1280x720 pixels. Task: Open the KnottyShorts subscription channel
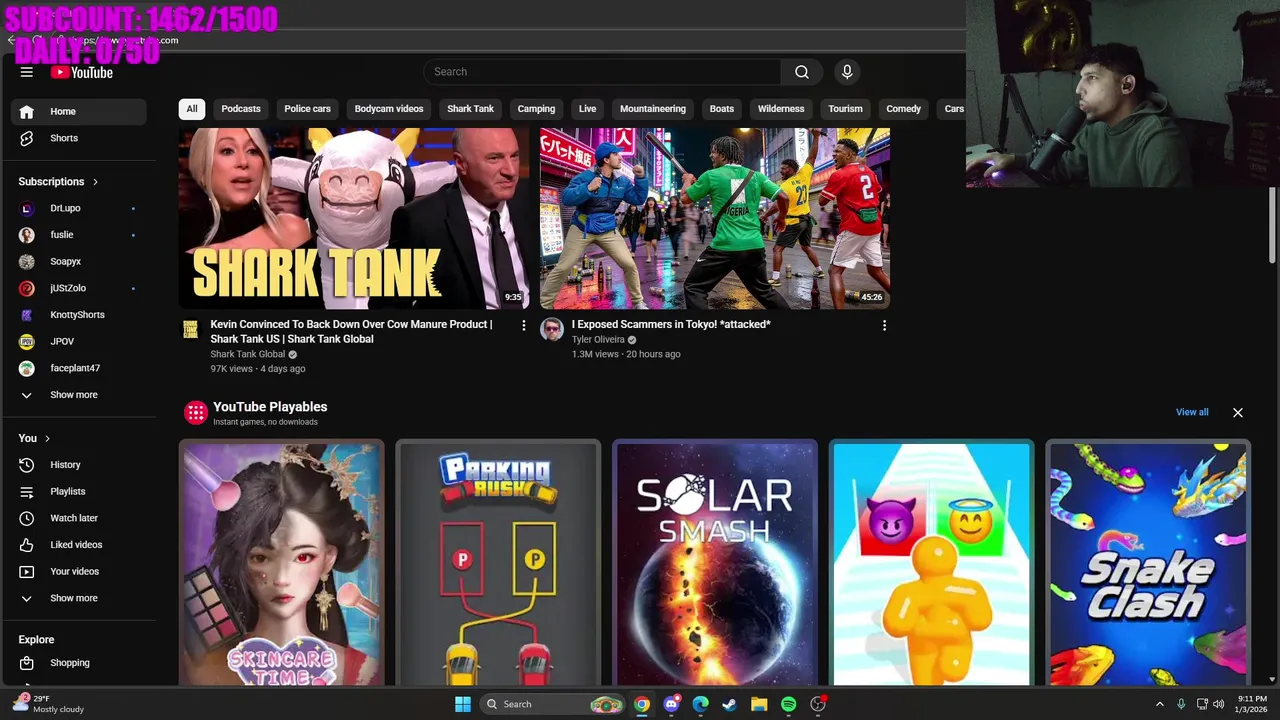(79, 315)
